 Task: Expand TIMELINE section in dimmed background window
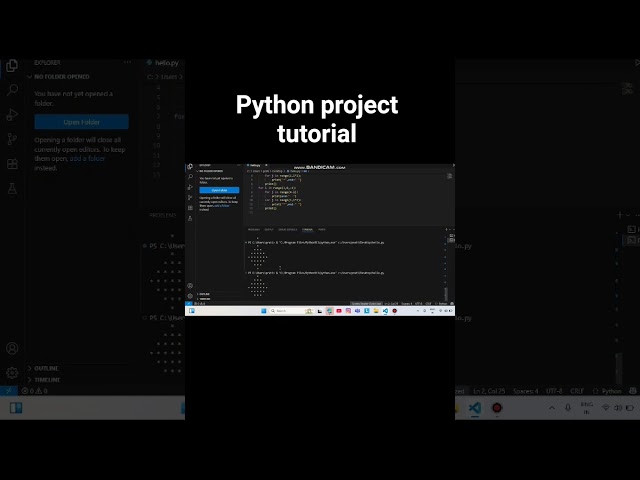pyautogui.click(x=44, y=380)
